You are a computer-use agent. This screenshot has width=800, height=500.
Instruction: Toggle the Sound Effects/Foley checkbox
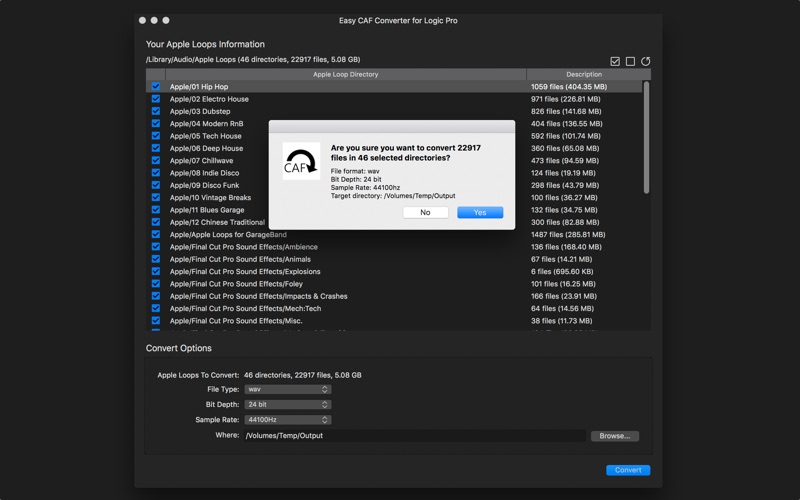pos(156,284)
